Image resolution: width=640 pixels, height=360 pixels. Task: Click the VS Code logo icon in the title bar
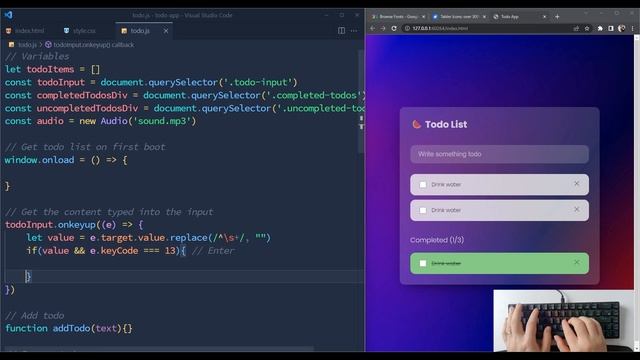8,15
